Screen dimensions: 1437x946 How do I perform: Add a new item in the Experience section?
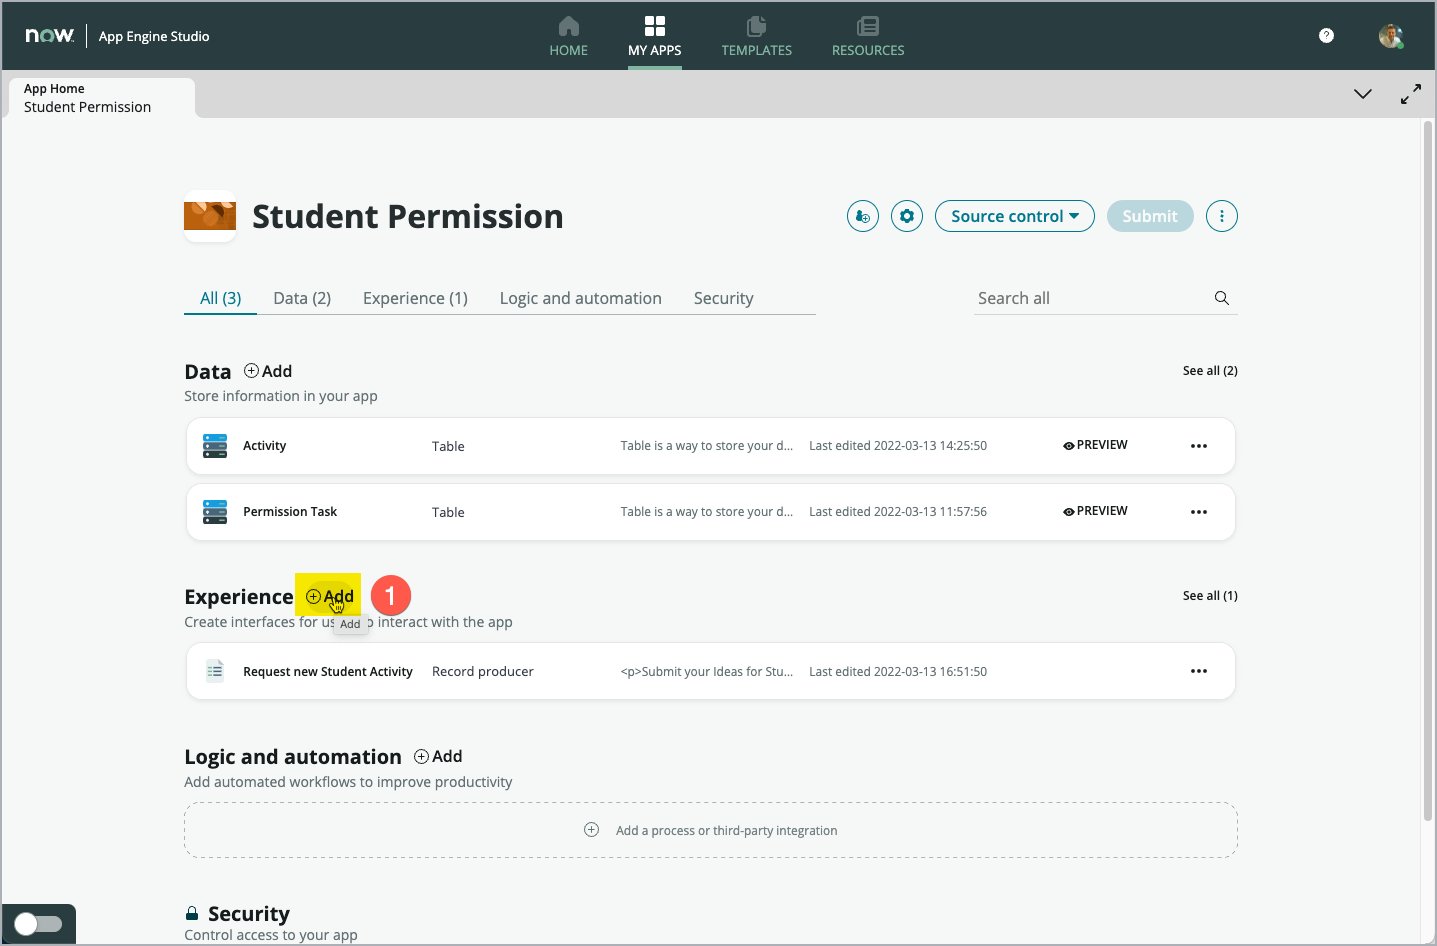(x=330, y=596)
